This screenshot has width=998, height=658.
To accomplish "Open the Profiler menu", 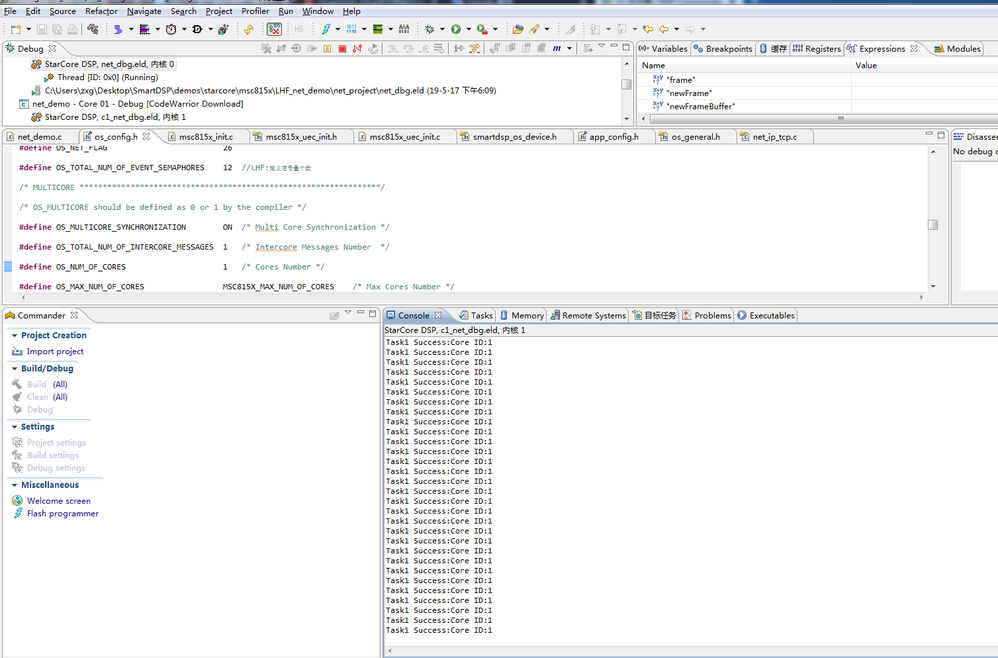I will click(x=255, y=11).
